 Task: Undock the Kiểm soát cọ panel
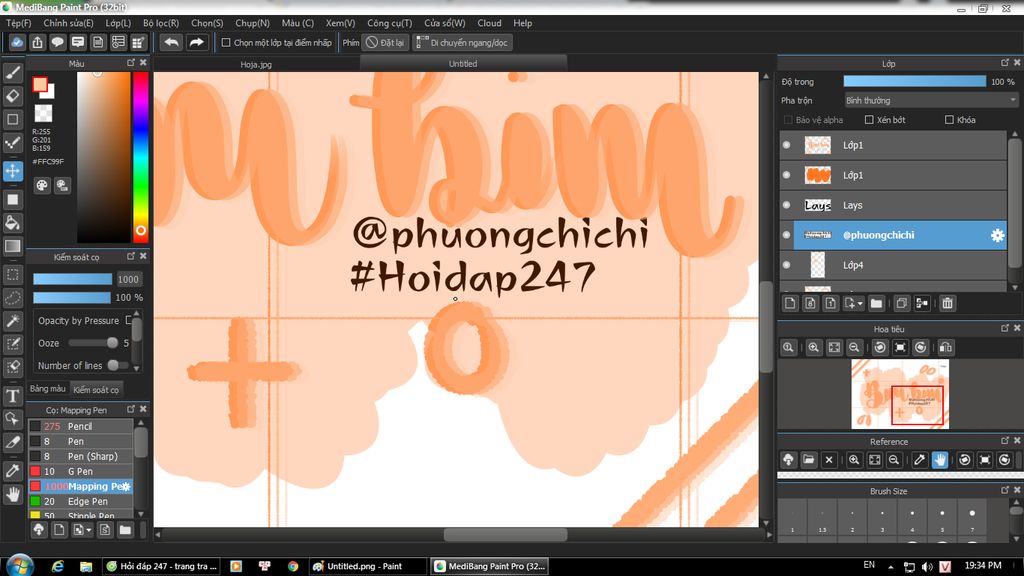point(131,256)
